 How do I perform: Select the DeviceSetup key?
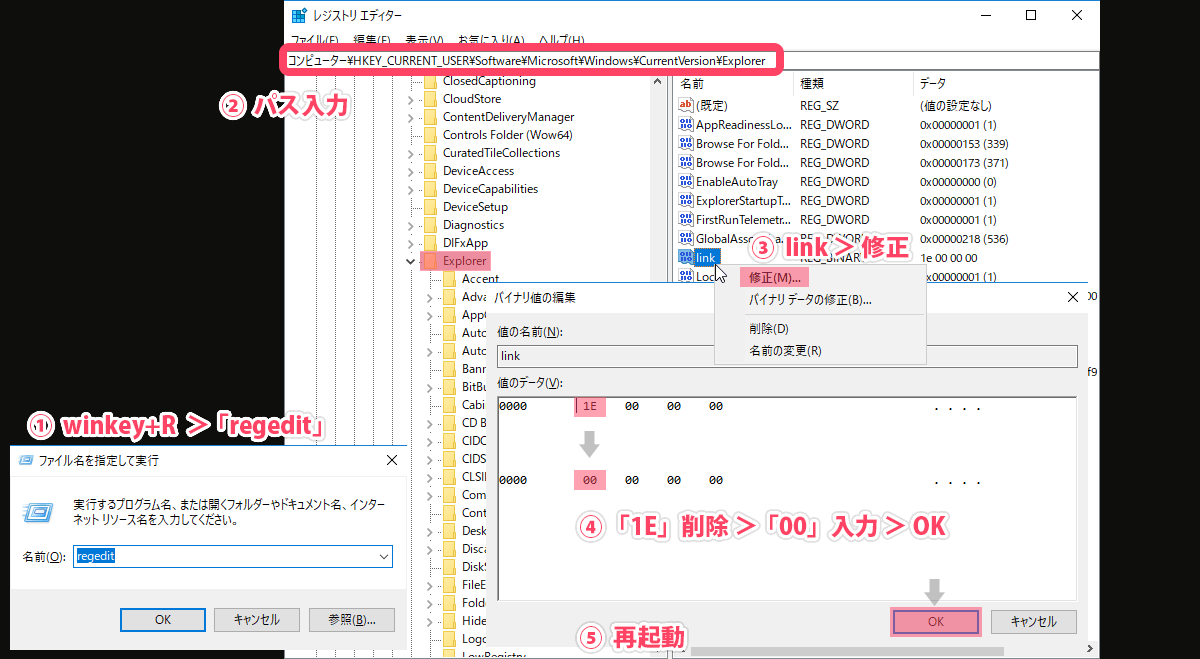coord(475,207)
